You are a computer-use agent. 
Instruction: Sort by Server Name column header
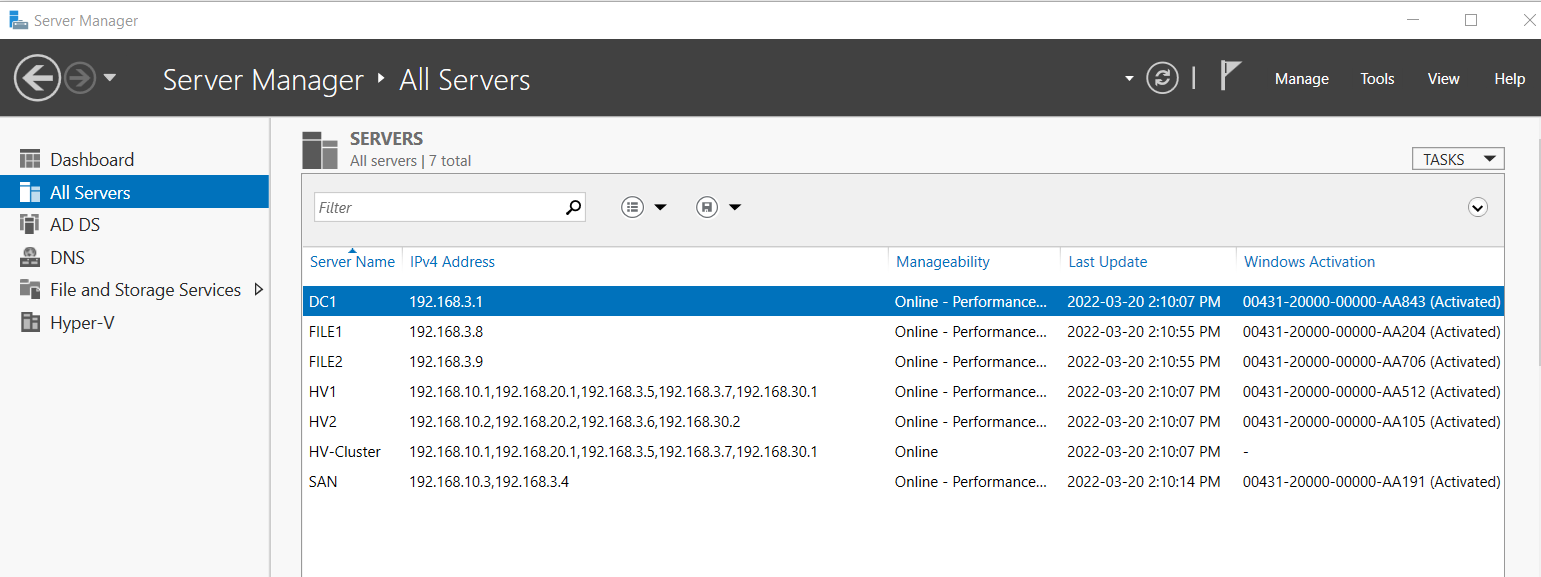pos(352,262)
